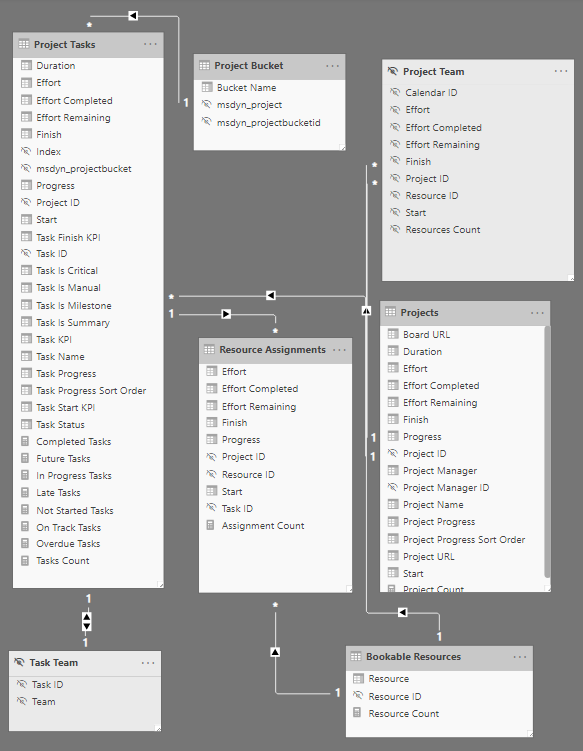Screen dimensions: 583x751
Task: Open Project Team table options ellipsis
Action: coord(561,71)
